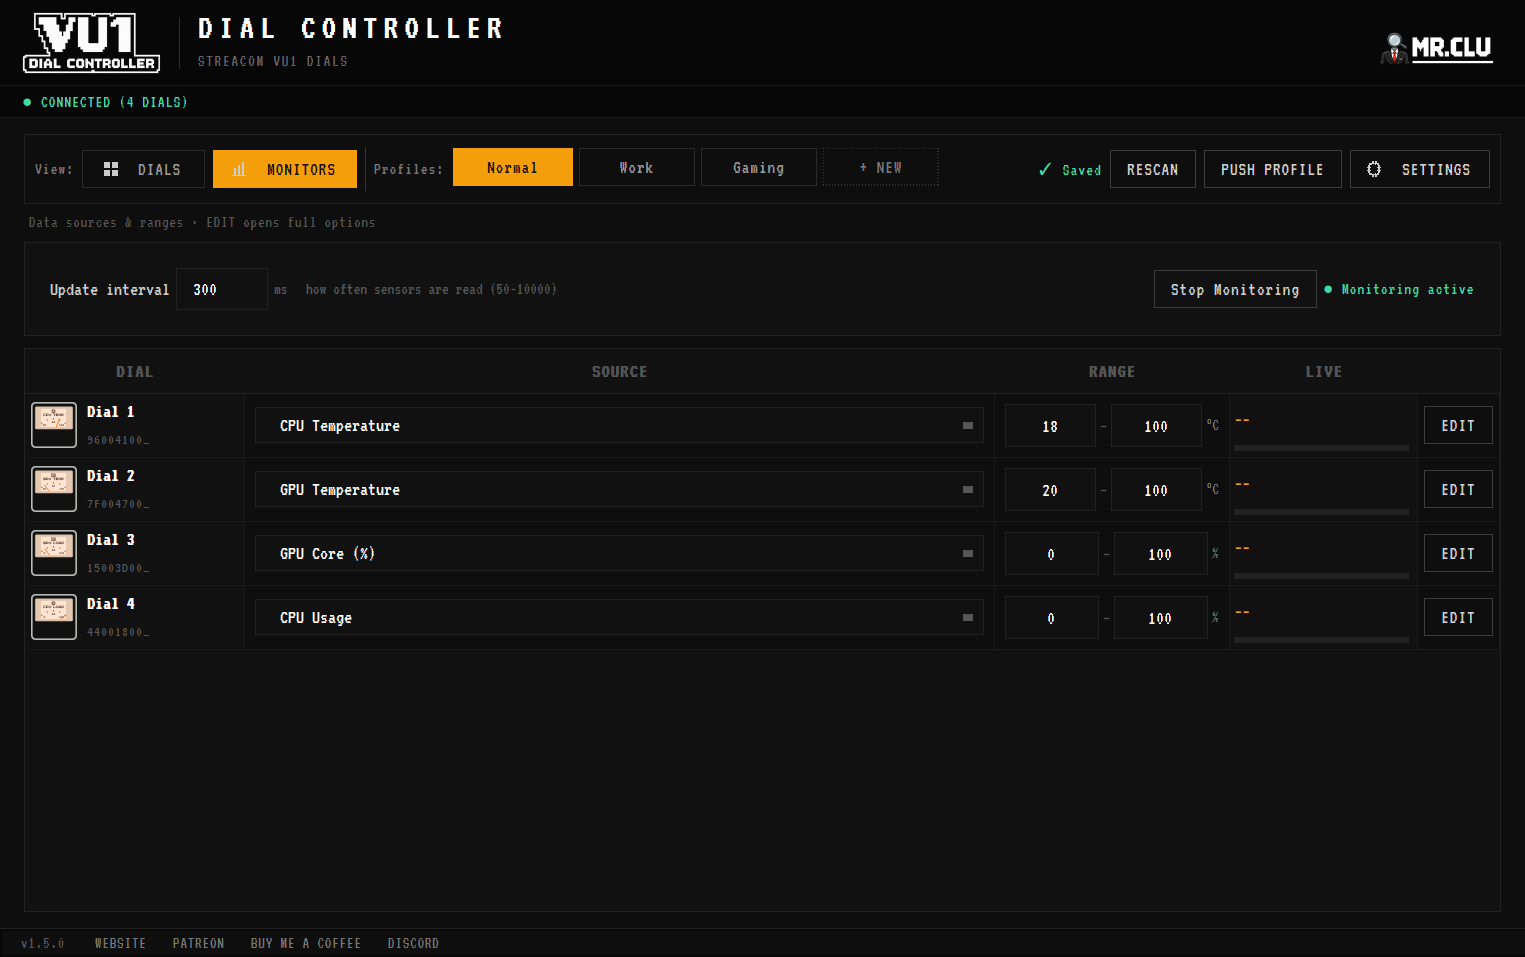Open the GPU Temperature source dropdown
Image resolution: width=1525 pixels, height=957 pixels.
619,489
